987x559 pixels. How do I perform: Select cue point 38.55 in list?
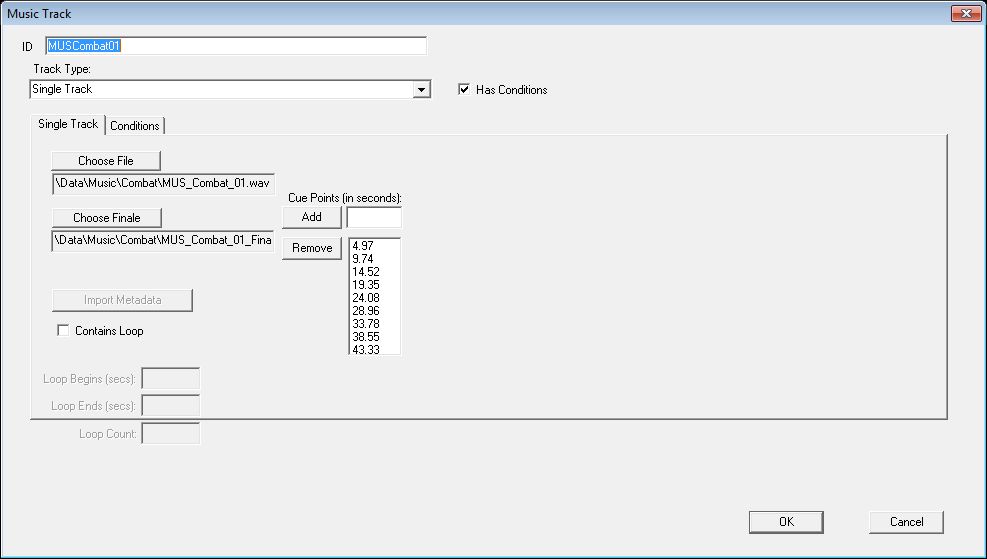pyautogui.click(x=375, y=337)
